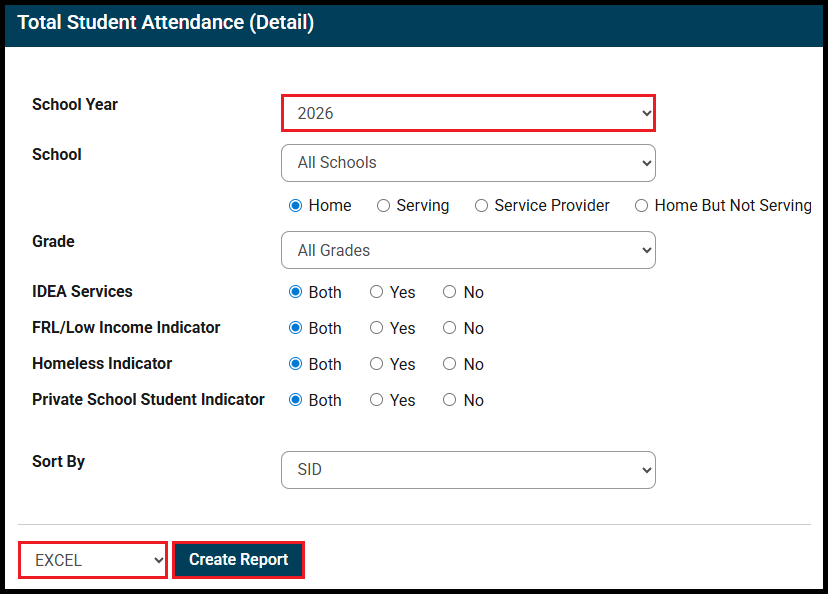
Task: Set FRL/Low Income Indicator to No
Action: 450,328
